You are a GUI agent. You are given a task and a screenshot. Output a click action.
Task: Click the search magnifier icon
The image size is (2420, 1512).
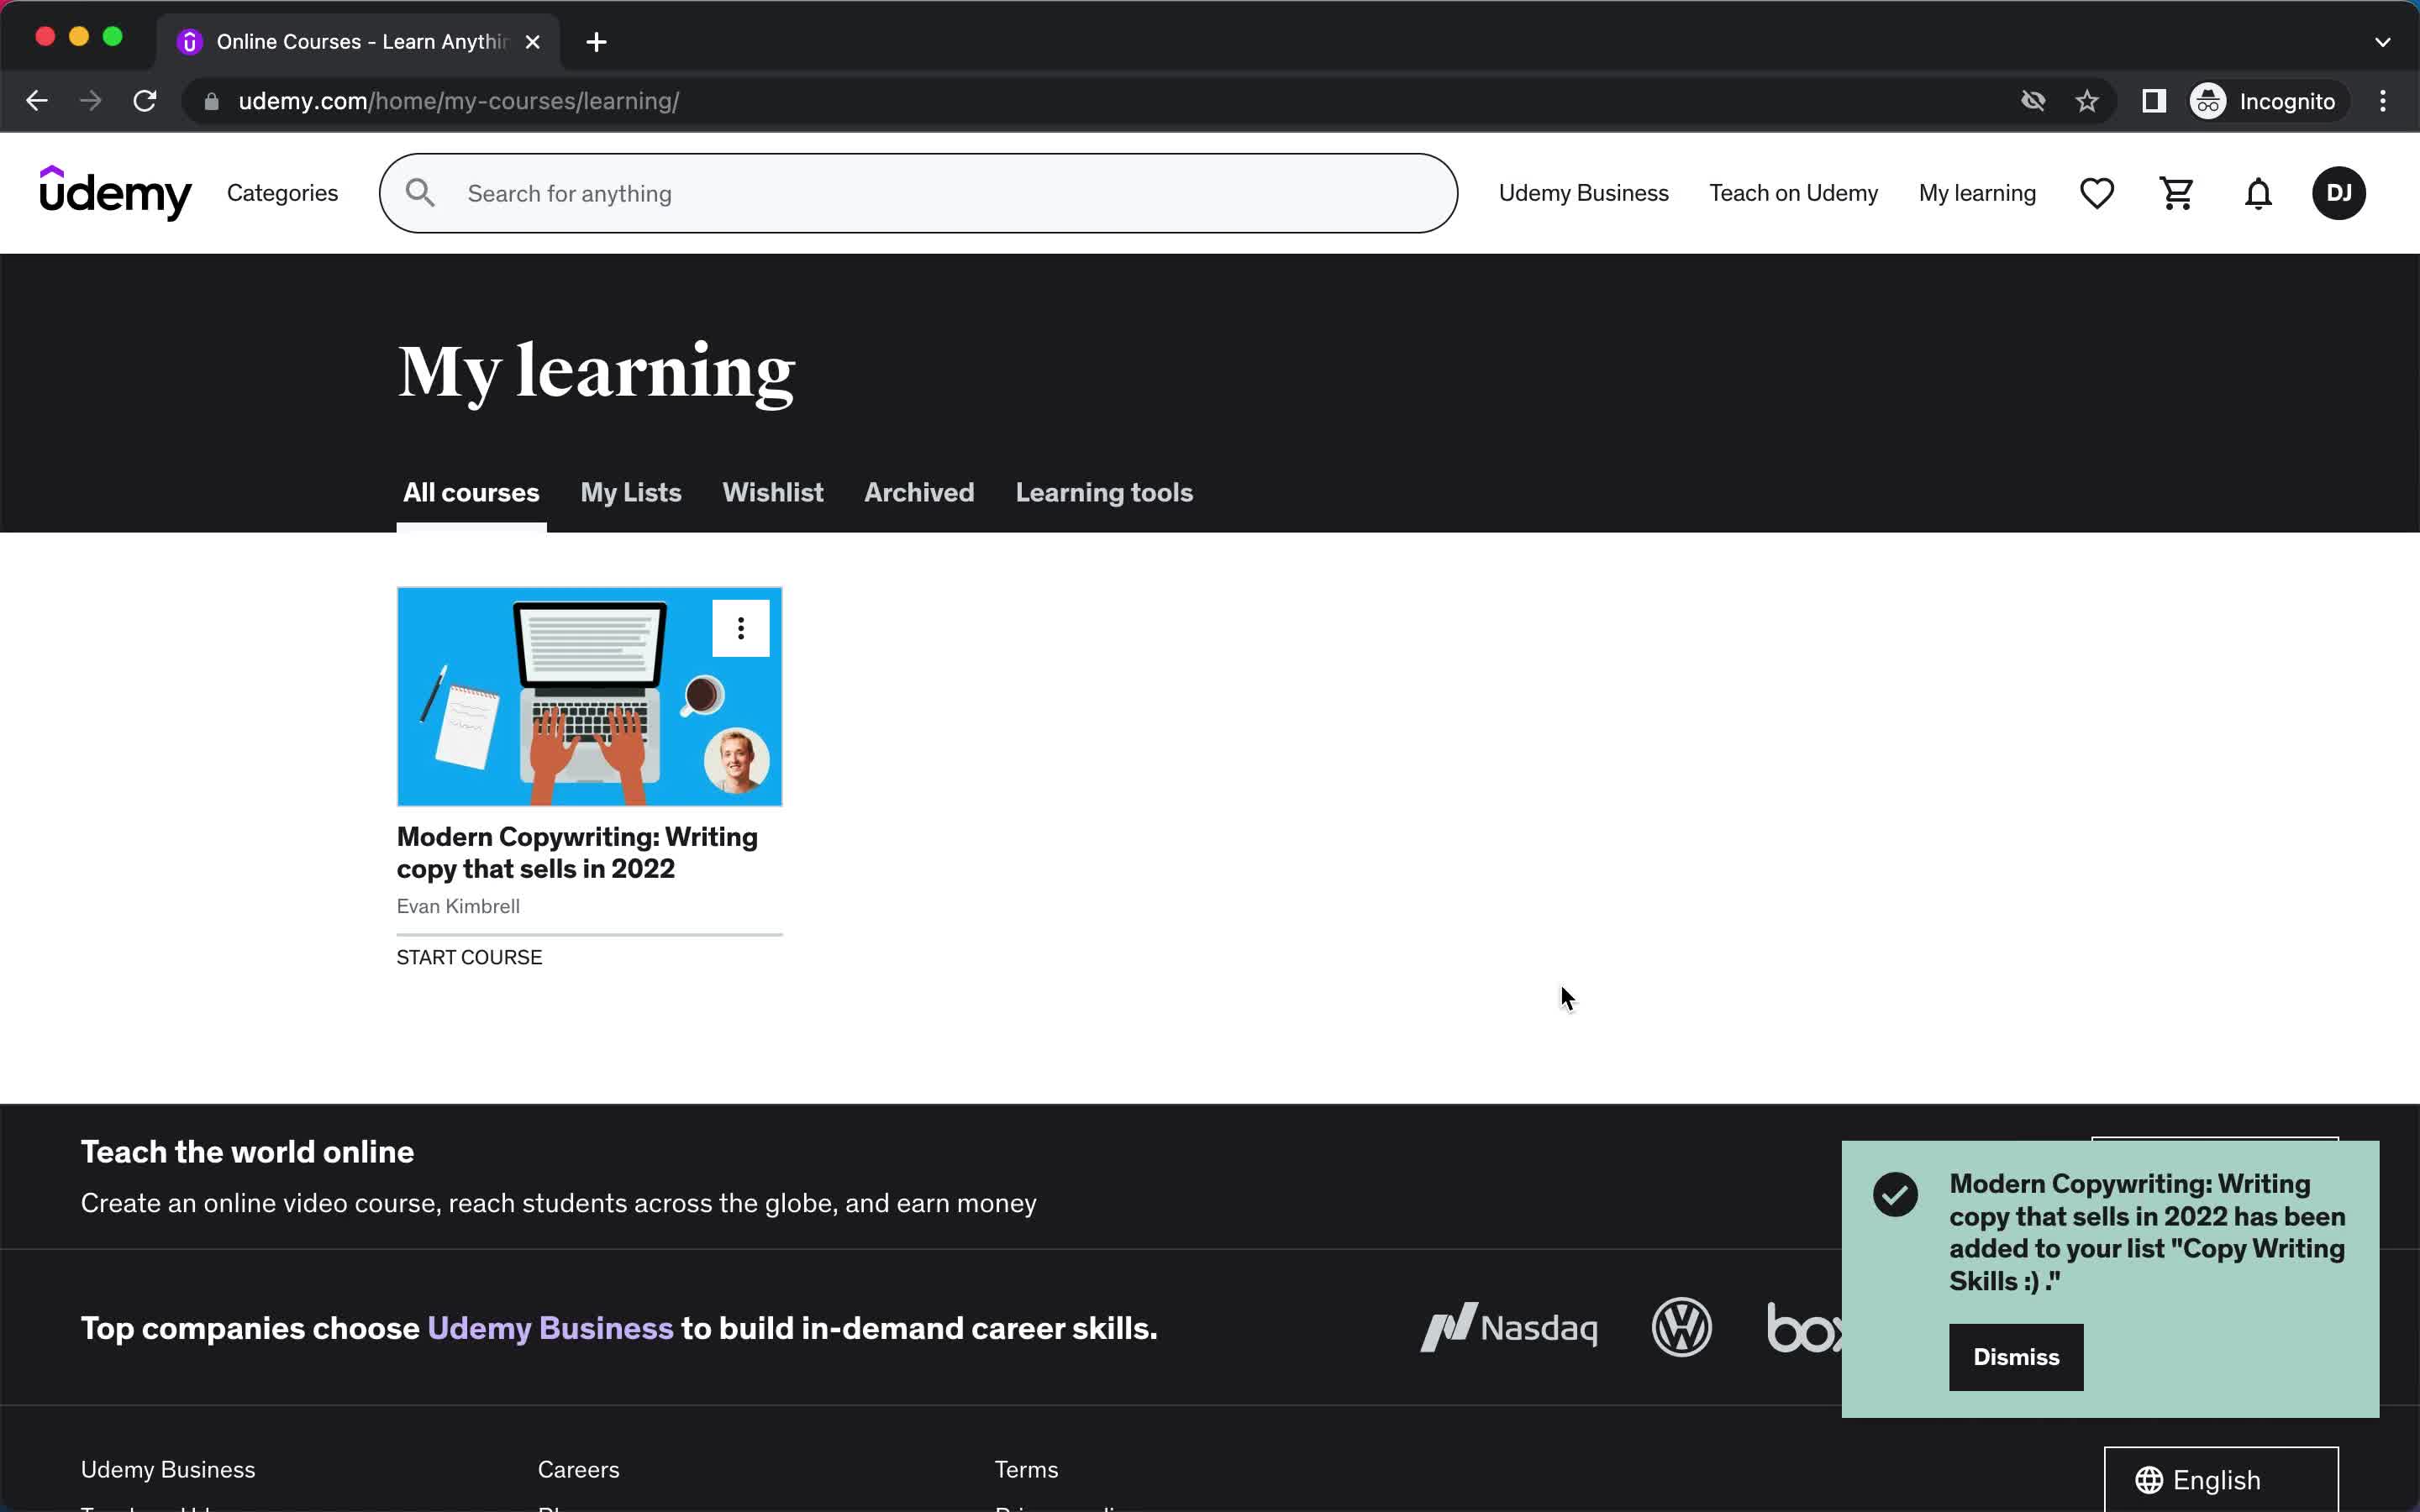pyautogui.click(x=422, y=193)
